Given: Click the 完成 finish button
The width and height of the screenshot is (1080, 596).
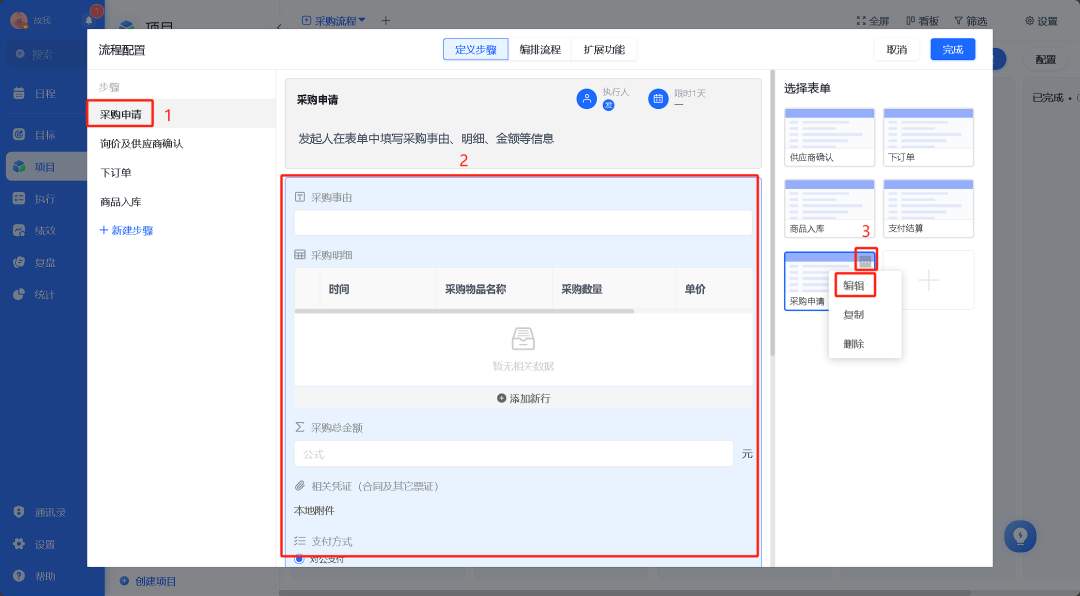Looking at the screenshot, I should (x=952, y=48).
